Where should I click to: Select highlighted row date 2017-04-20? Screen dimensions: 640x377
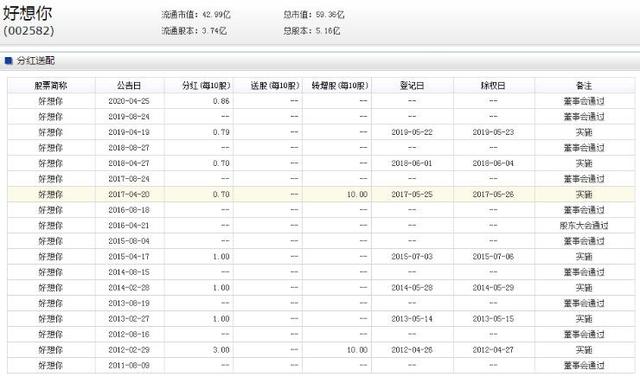click(x=129, y=195)
